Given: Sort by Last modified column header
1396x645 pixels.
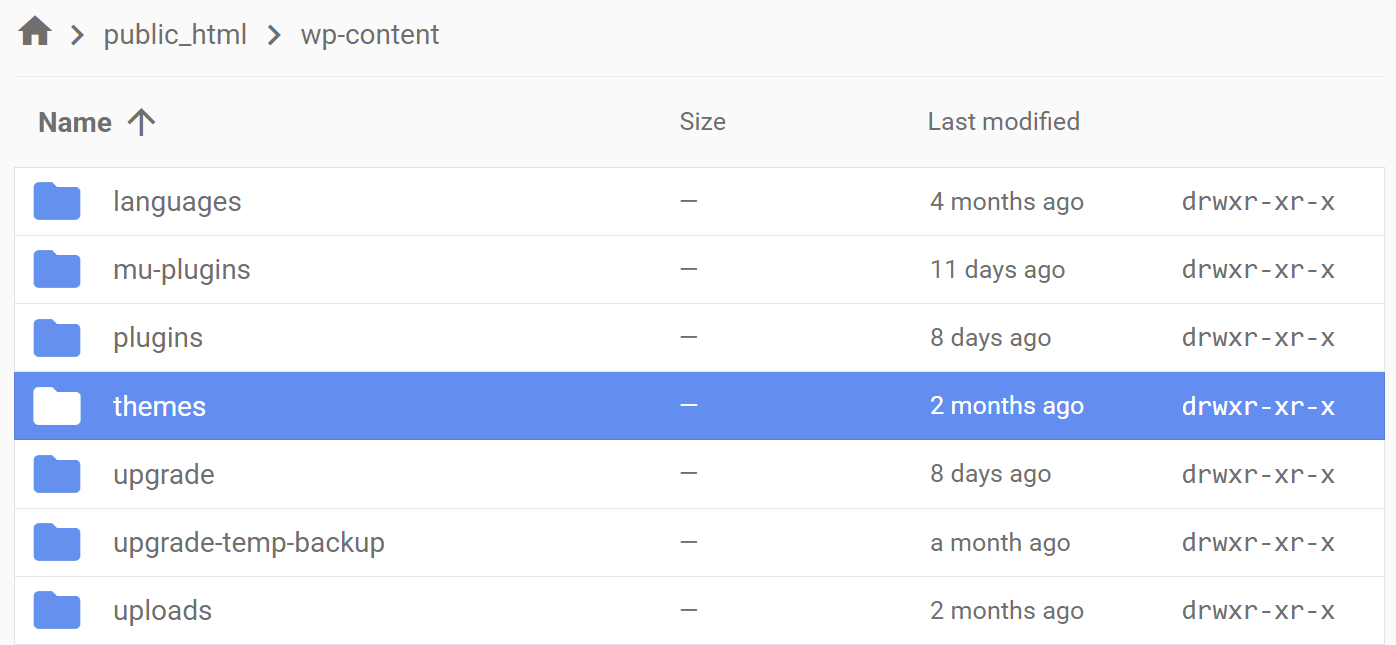Looking at the screenshot, I should pyautogui.click(x=1003, y=122).
